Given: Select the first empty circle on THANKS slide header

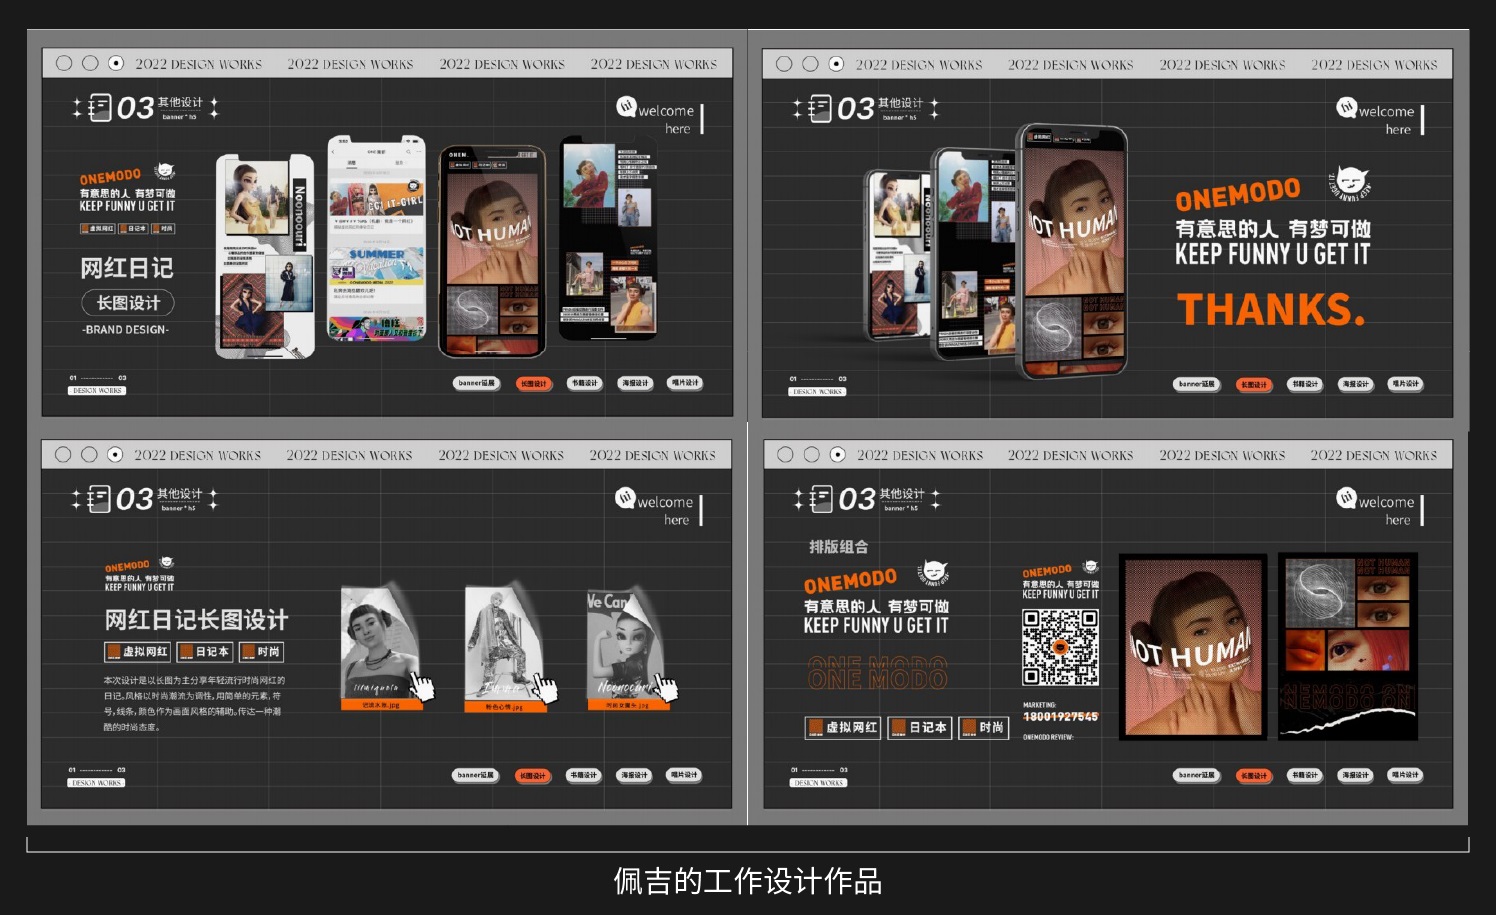Looking at the screenshot, I should pos(784,64).
